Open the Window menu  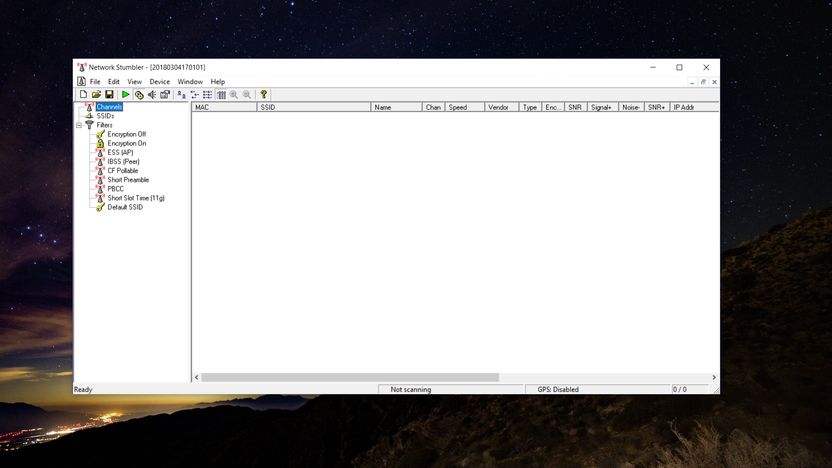click(x=190, y=82)
